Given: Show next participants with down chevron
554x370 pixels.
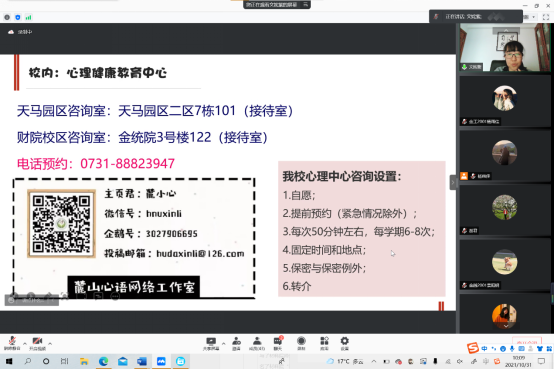Looking at the screenshot, I should click(506, 326).
